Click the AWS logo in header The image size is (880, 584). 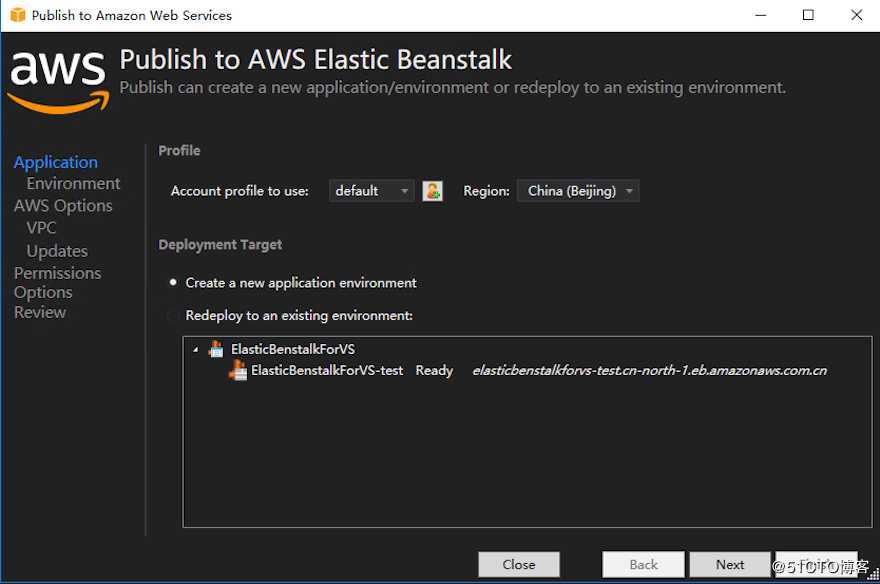[x=58, y=78]
